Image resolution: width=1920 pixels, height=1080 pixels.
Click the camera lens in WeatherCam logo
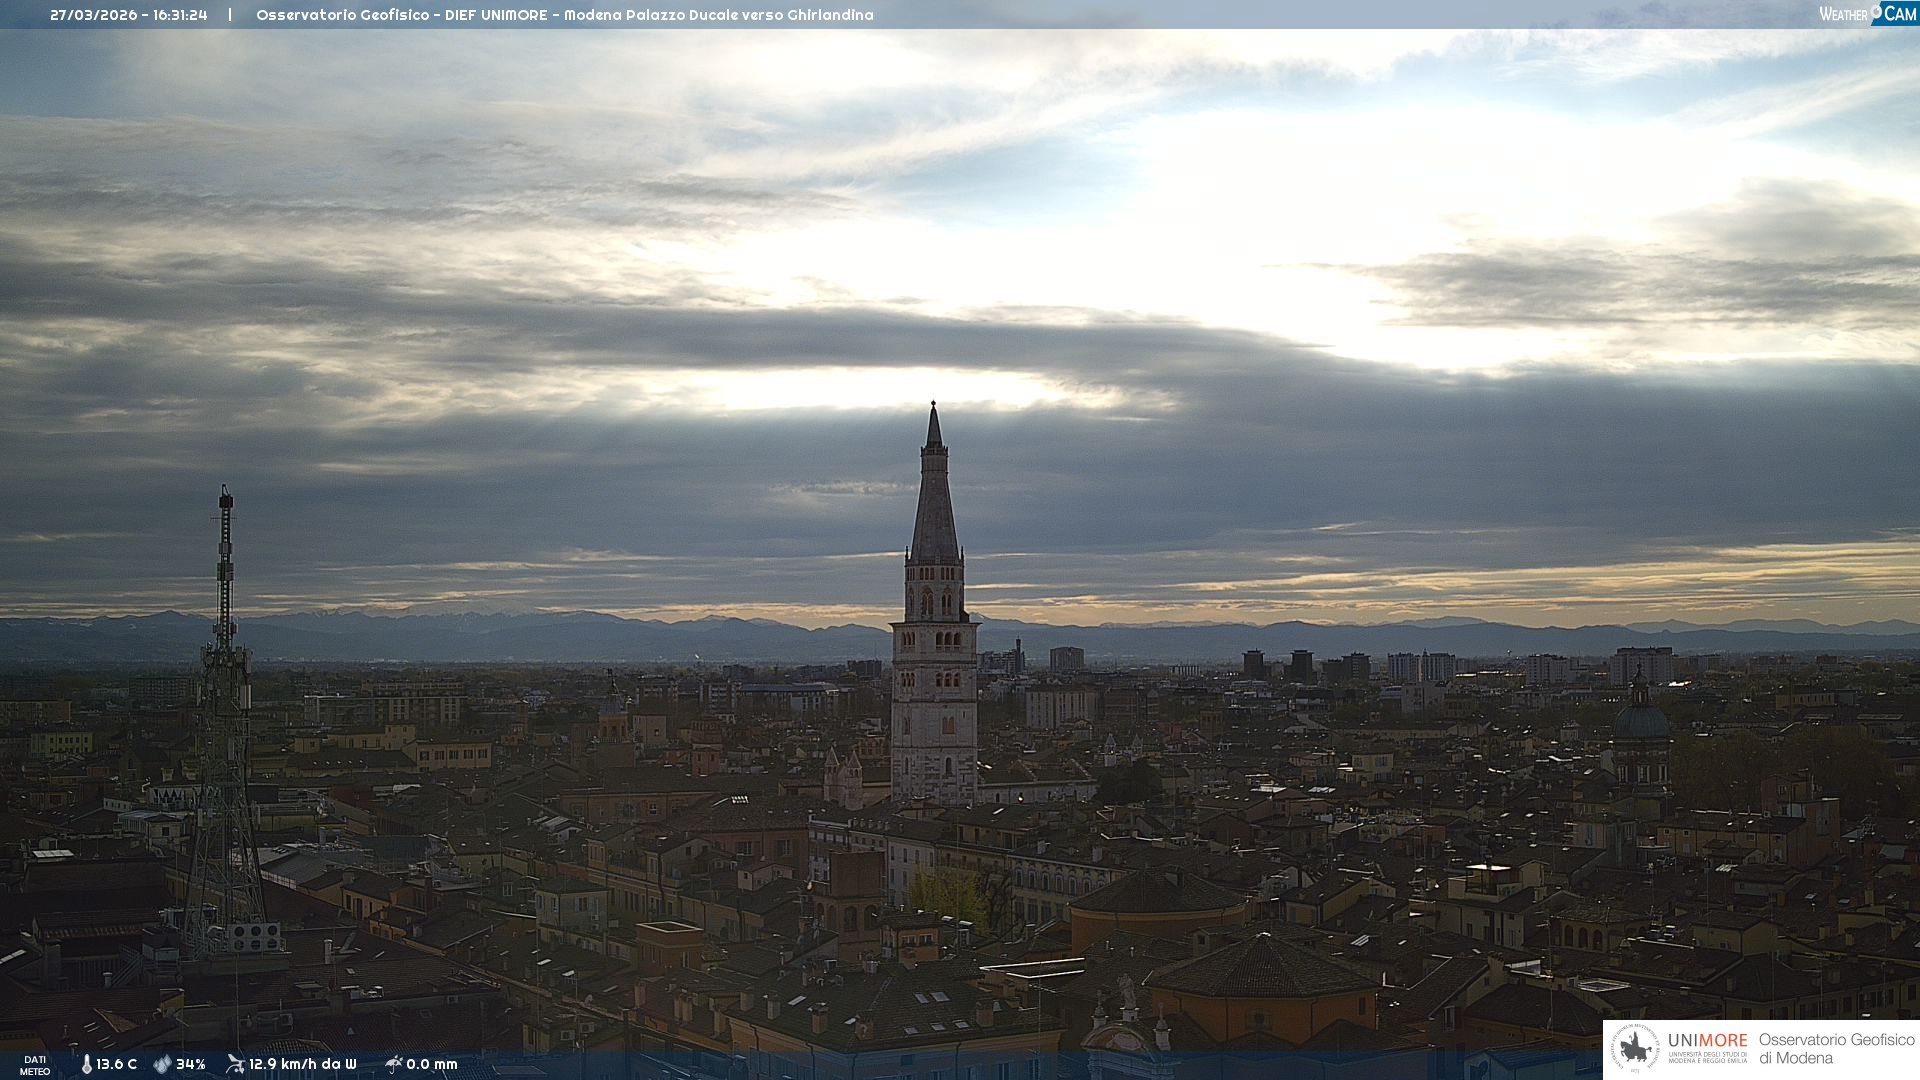tap(1876, 11)
